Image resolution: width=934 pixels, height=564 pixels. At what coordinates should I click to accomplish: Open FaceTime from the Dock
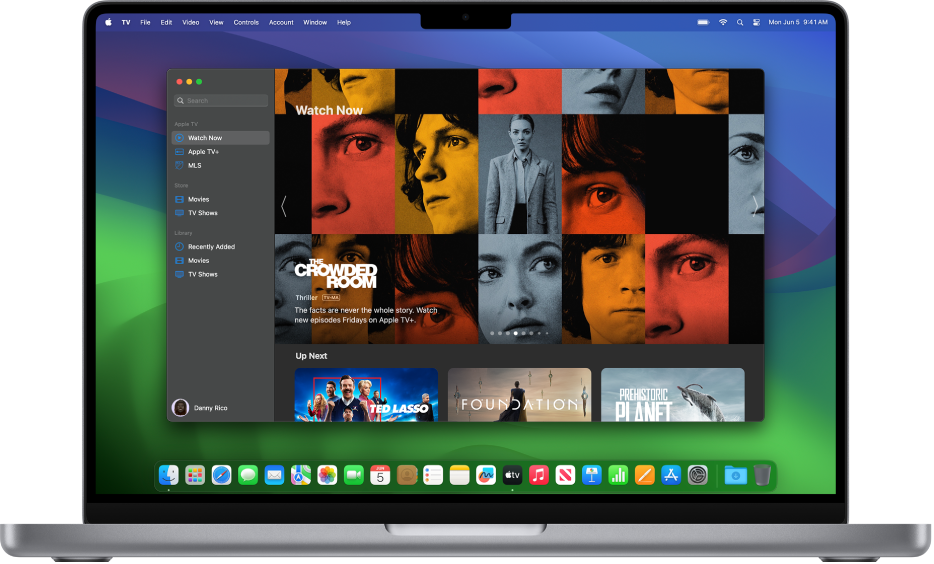coord(354,475)
